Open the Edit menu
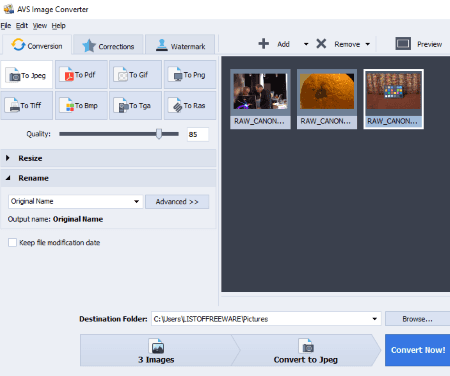Viewport: 450px width, 376px height. [x=22, y=26]
